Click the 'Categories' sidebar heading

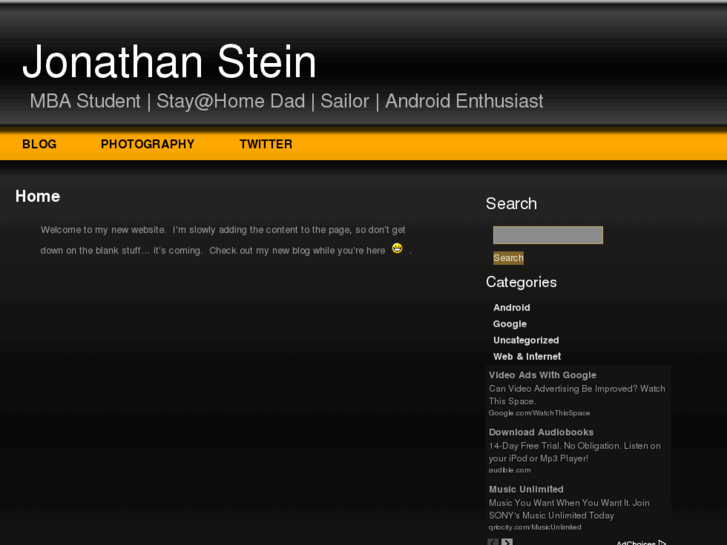521,282
